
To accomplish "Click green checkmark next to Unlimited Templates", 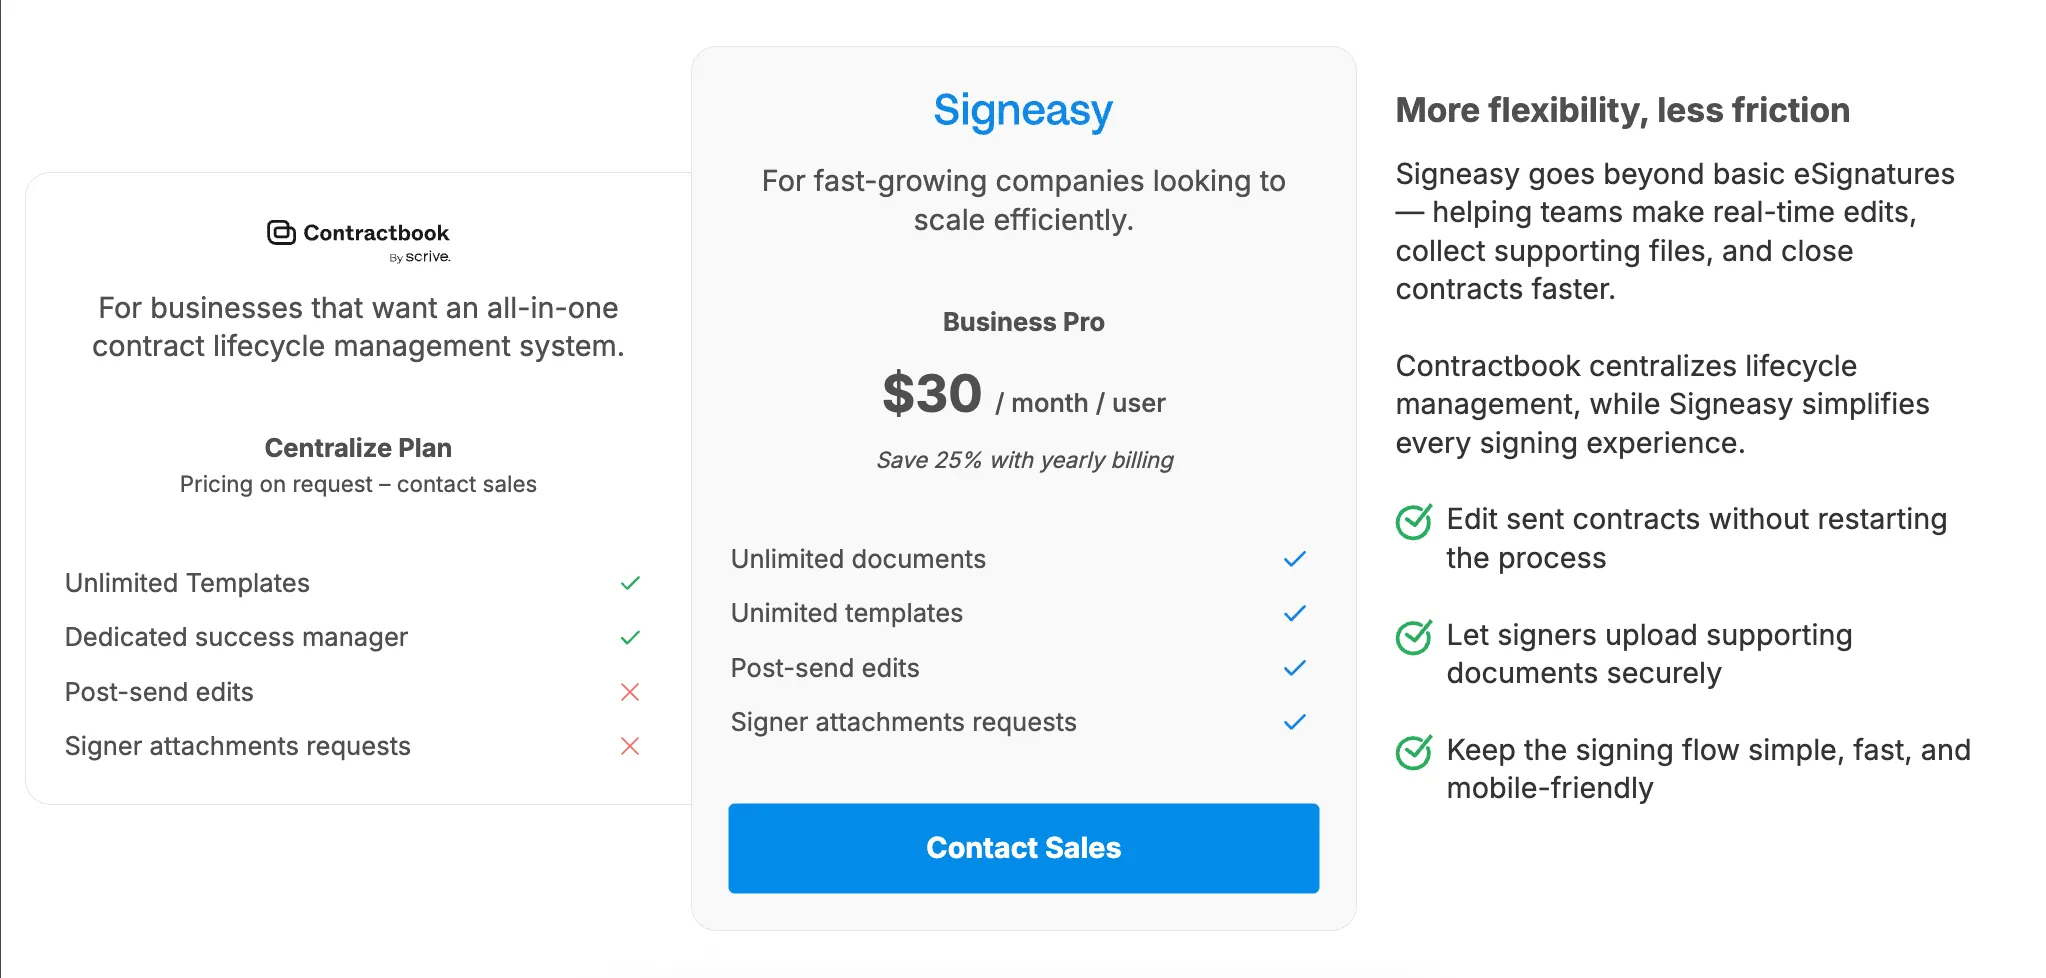I will tap(630, 583).
